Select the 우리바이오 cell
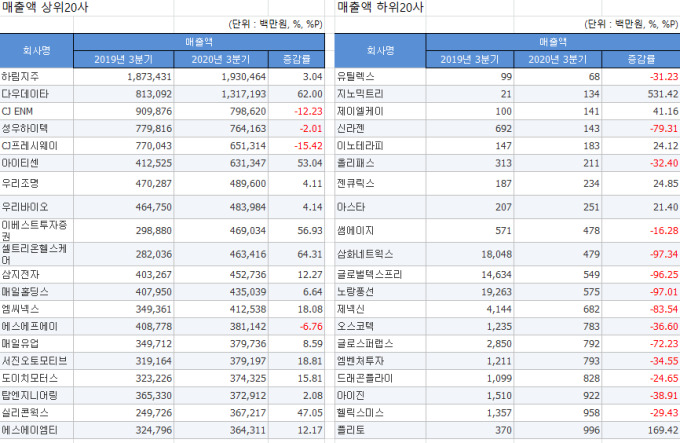Screen dimensions: 680x443 pos(36,207)
